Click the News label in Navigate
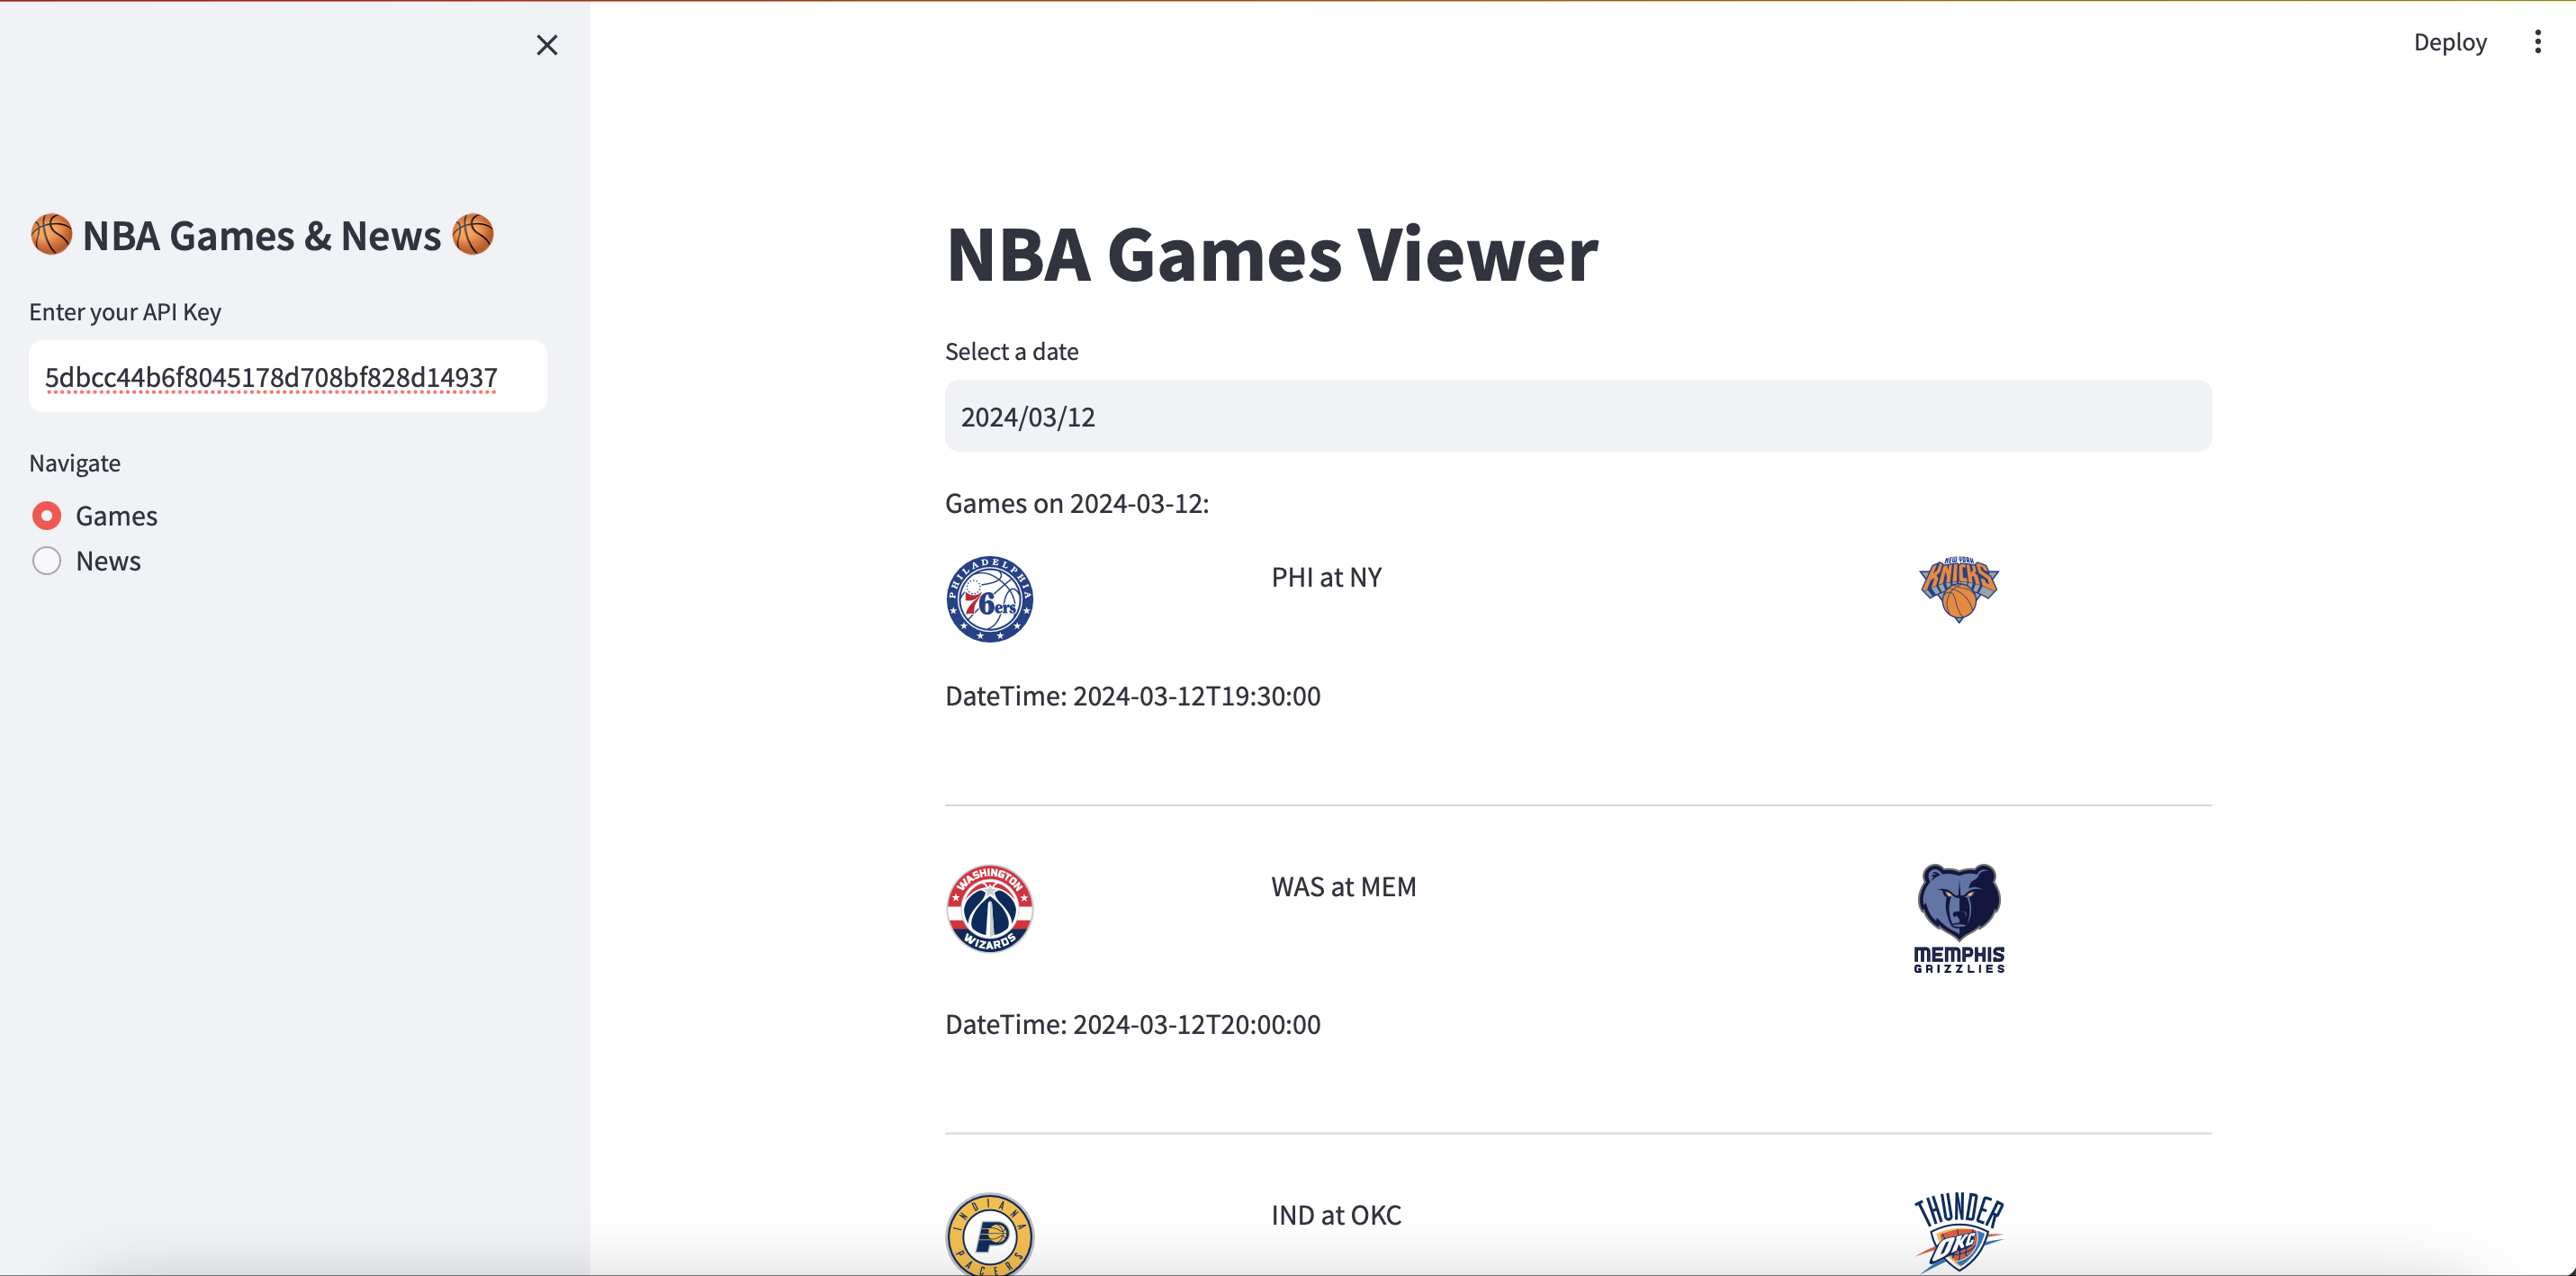The height and width of the screenshot is (1276, 2576). [x=108, y=561]
